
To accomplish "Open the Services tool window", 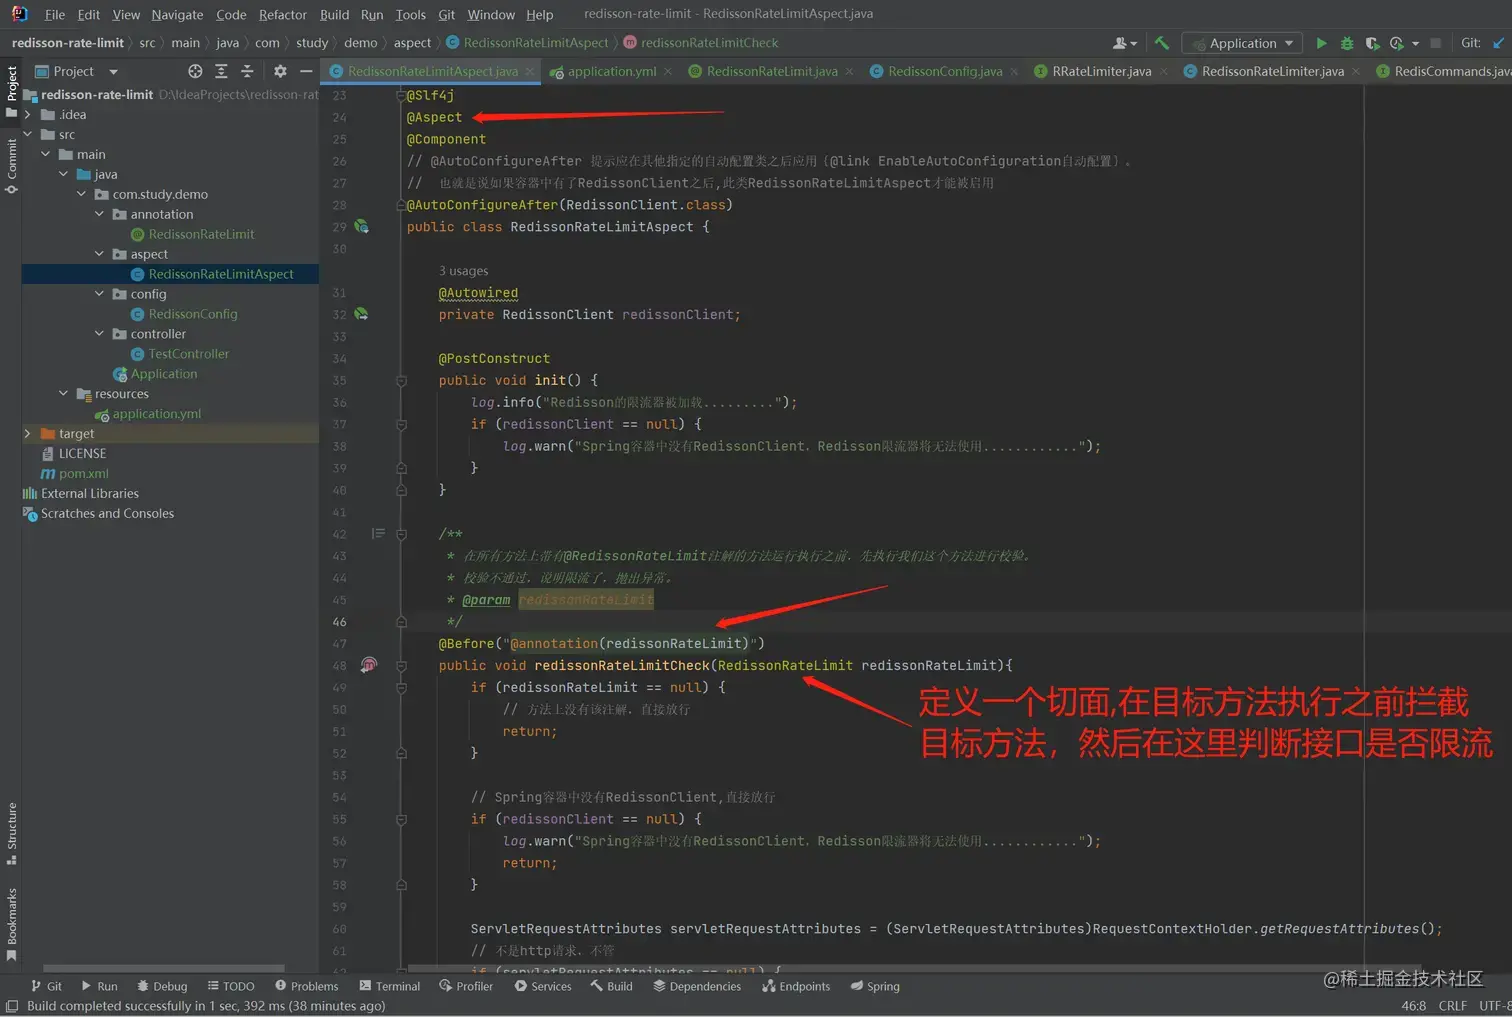I will click(543, 986).
